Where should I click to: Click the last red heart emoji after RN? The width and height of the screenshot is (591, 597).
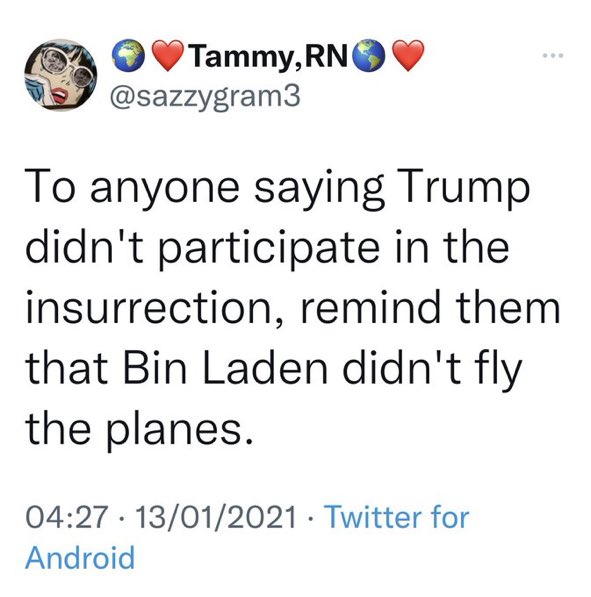point(408,56)
